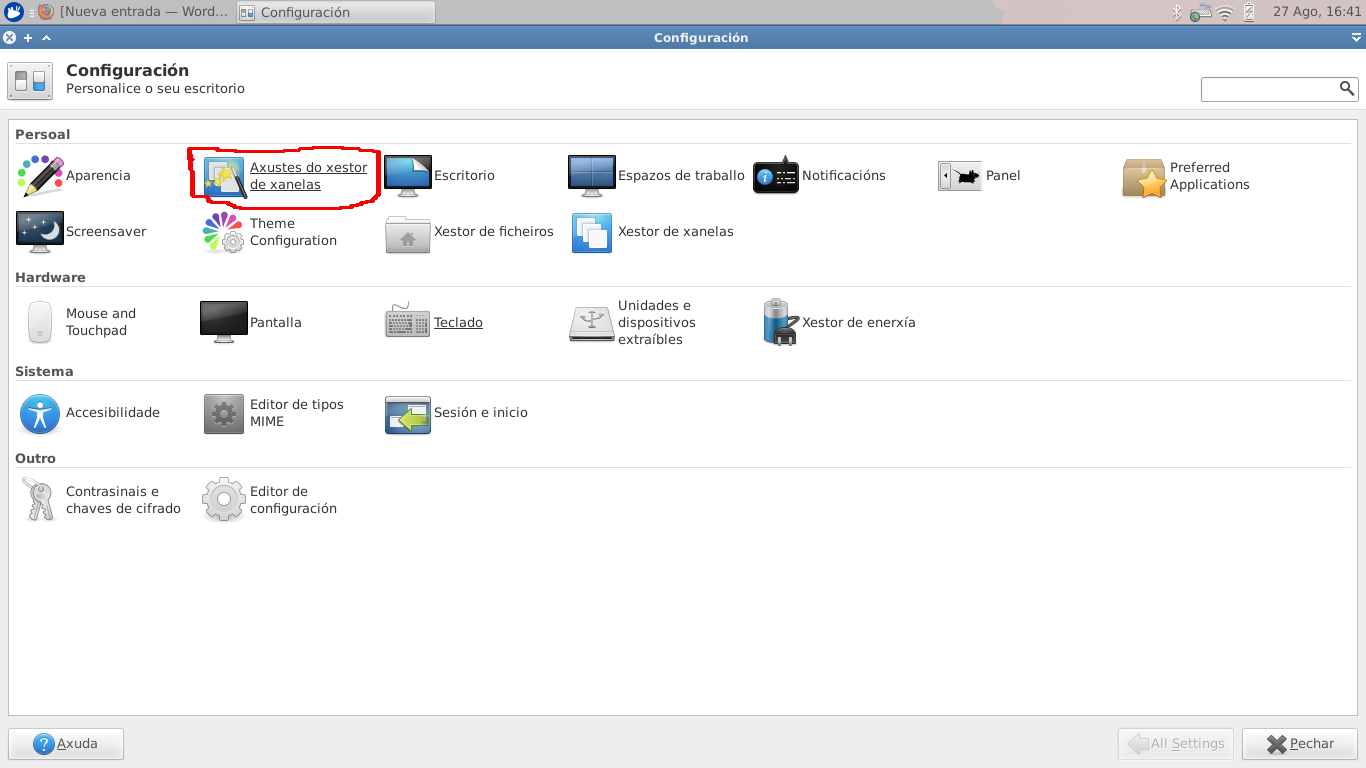The height and width of the screenshot is (768, 1366).
Task: Click the Pechar button
Action: point(1299,744)
